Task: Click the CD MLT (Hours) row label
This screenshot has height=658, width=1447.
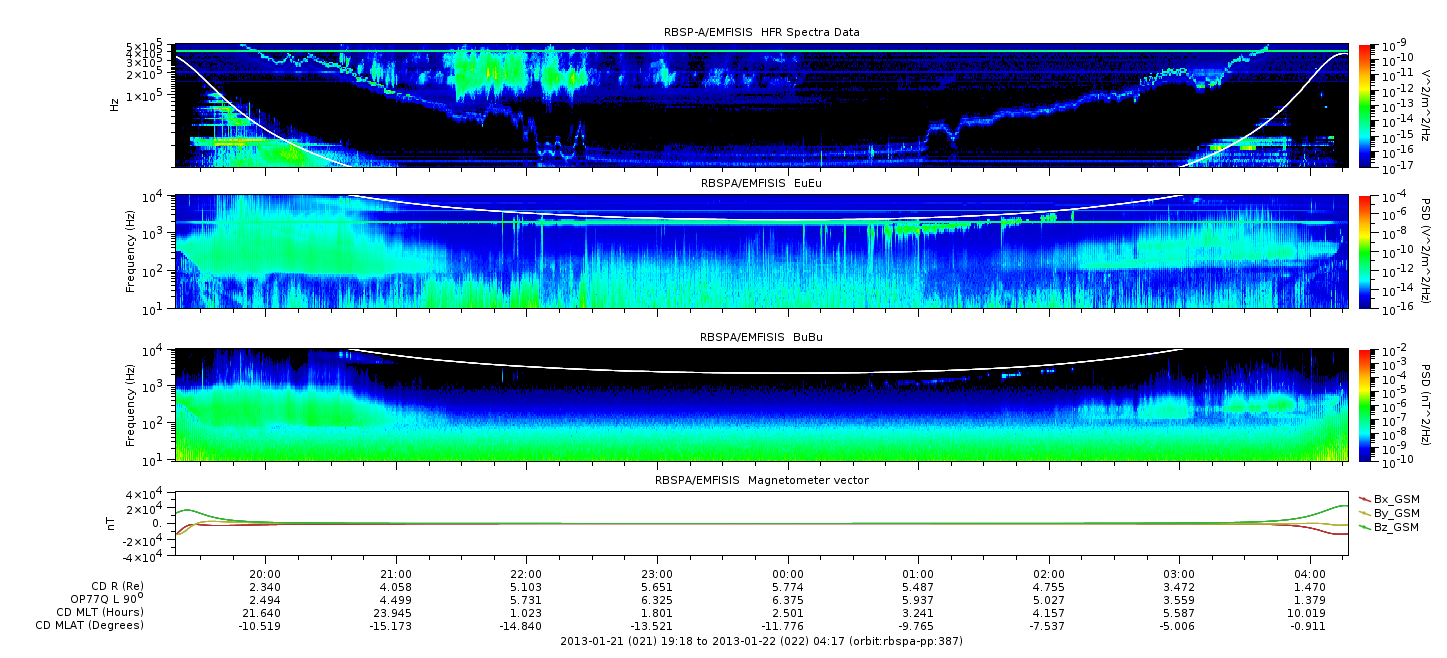Action: click(100, 612)
